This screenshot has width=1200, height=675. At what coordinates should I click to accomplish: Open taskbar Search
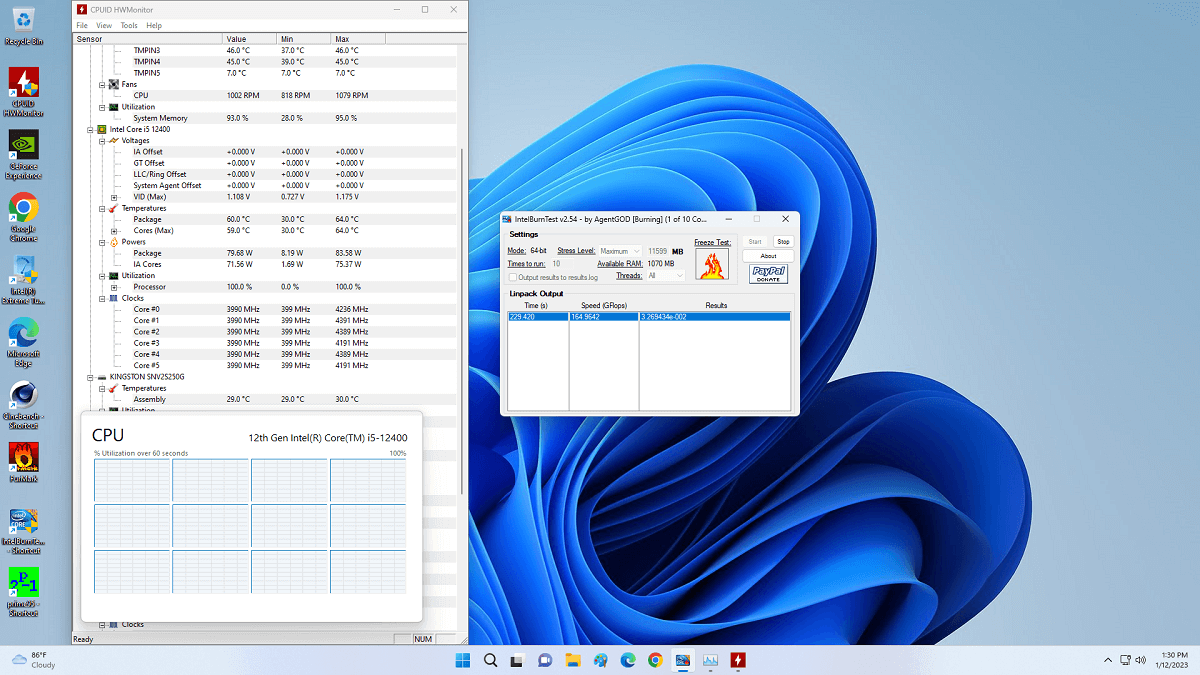[491, 660]
